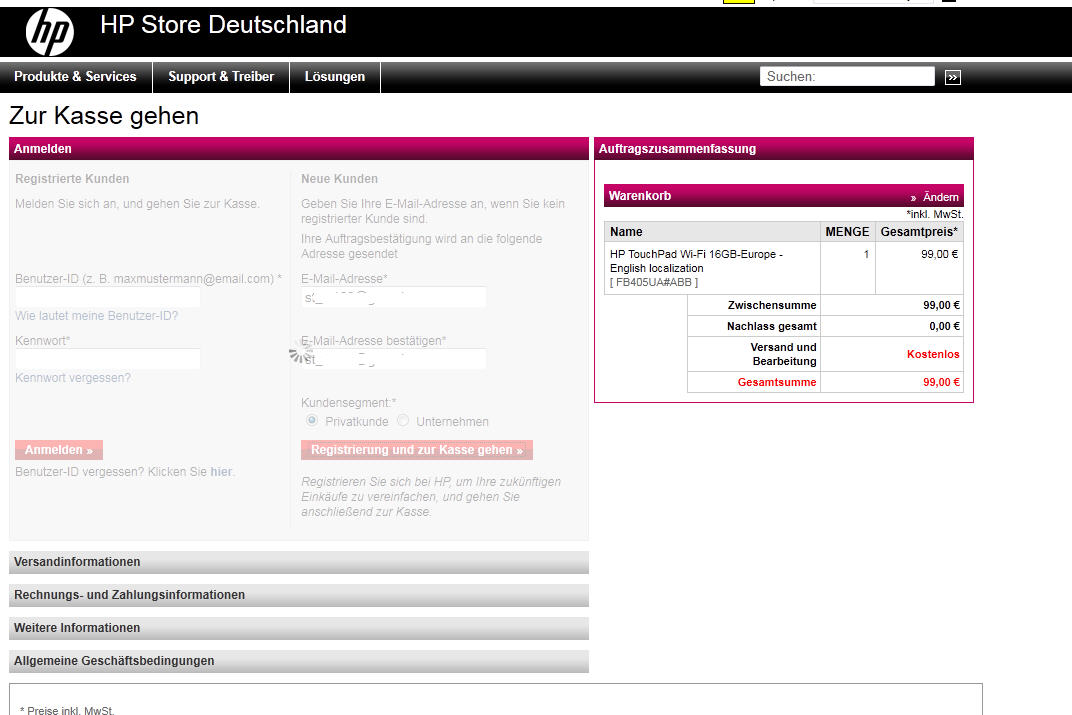Click the search go arrow button

point(952,77)
